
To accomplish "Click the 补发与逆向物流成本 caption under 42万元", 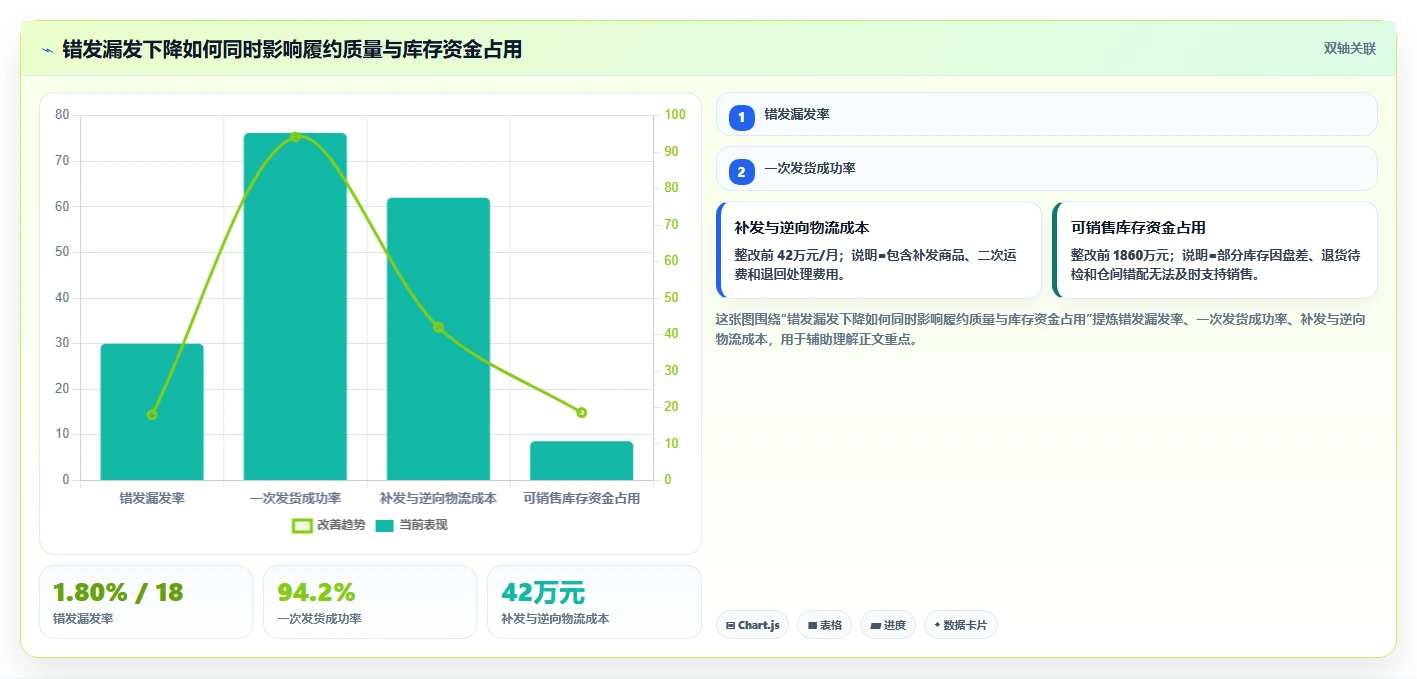I will click(555, 619).
